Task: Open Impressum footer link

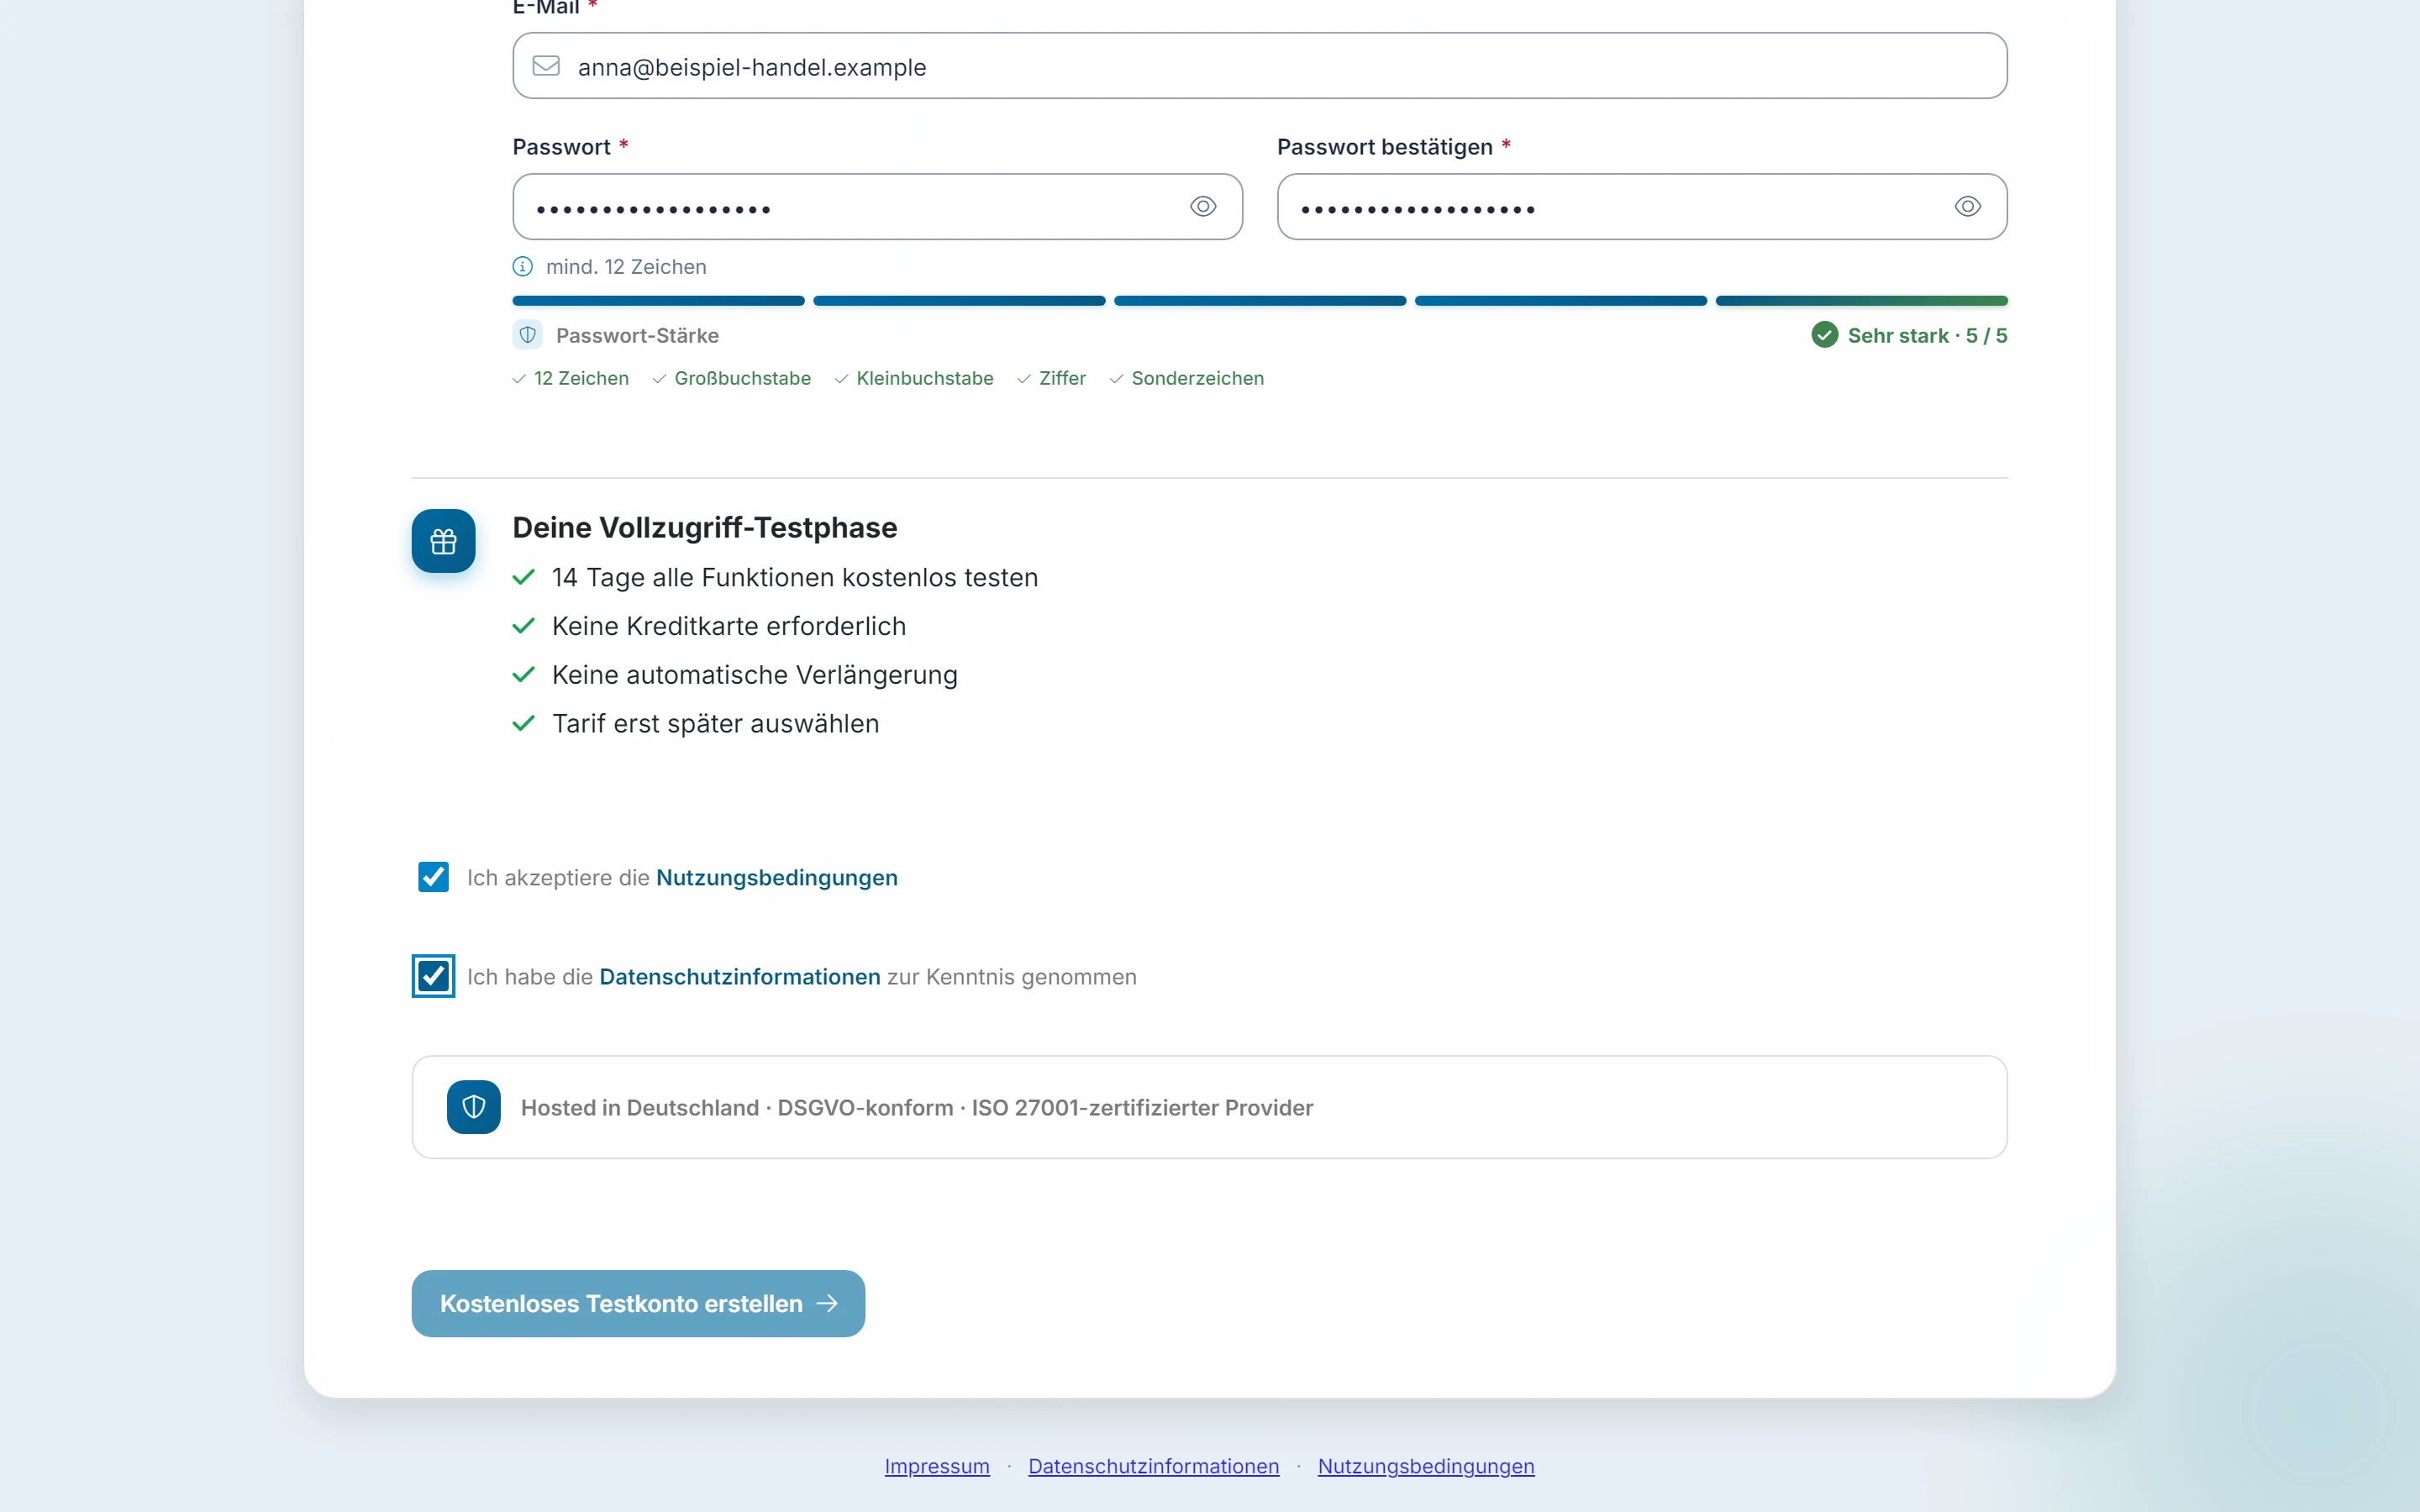Action: 937,1466
